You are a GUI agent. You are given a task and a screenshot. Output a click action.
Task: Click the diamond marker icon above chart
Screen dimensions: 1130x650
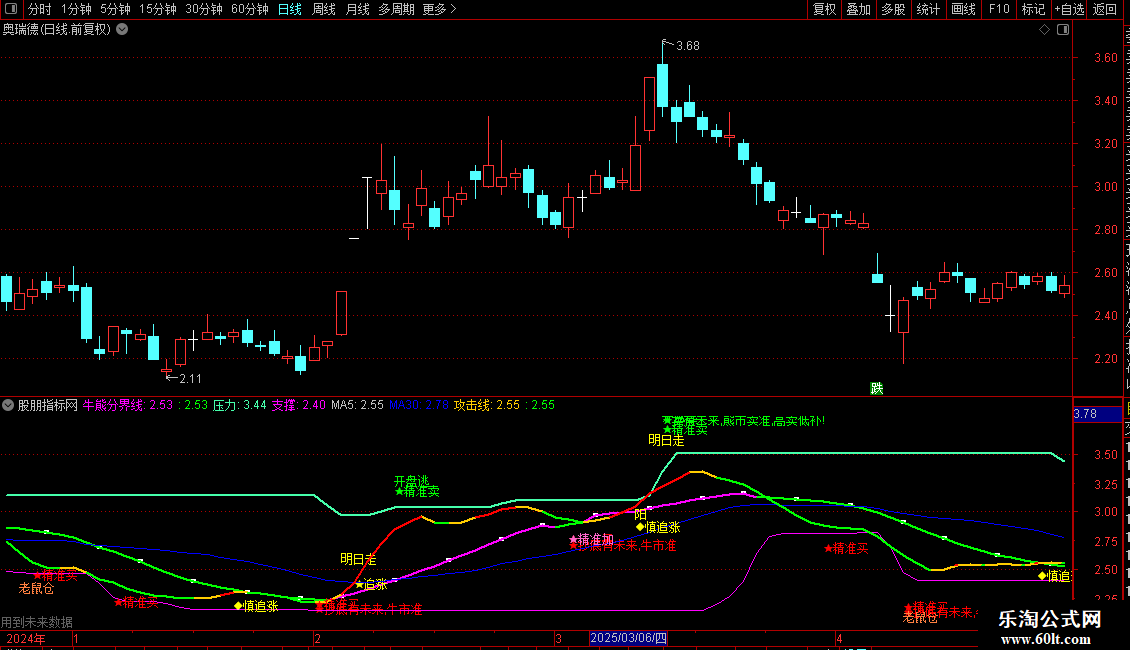tap(1044, 30)
